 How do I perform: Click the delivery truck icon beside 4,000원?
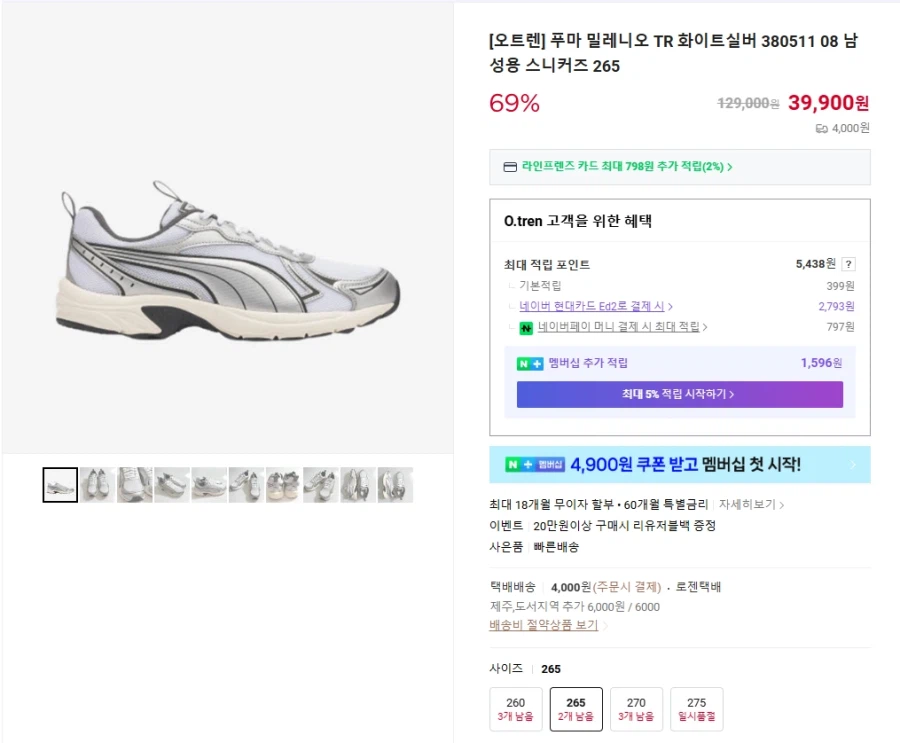coord(821,128)
